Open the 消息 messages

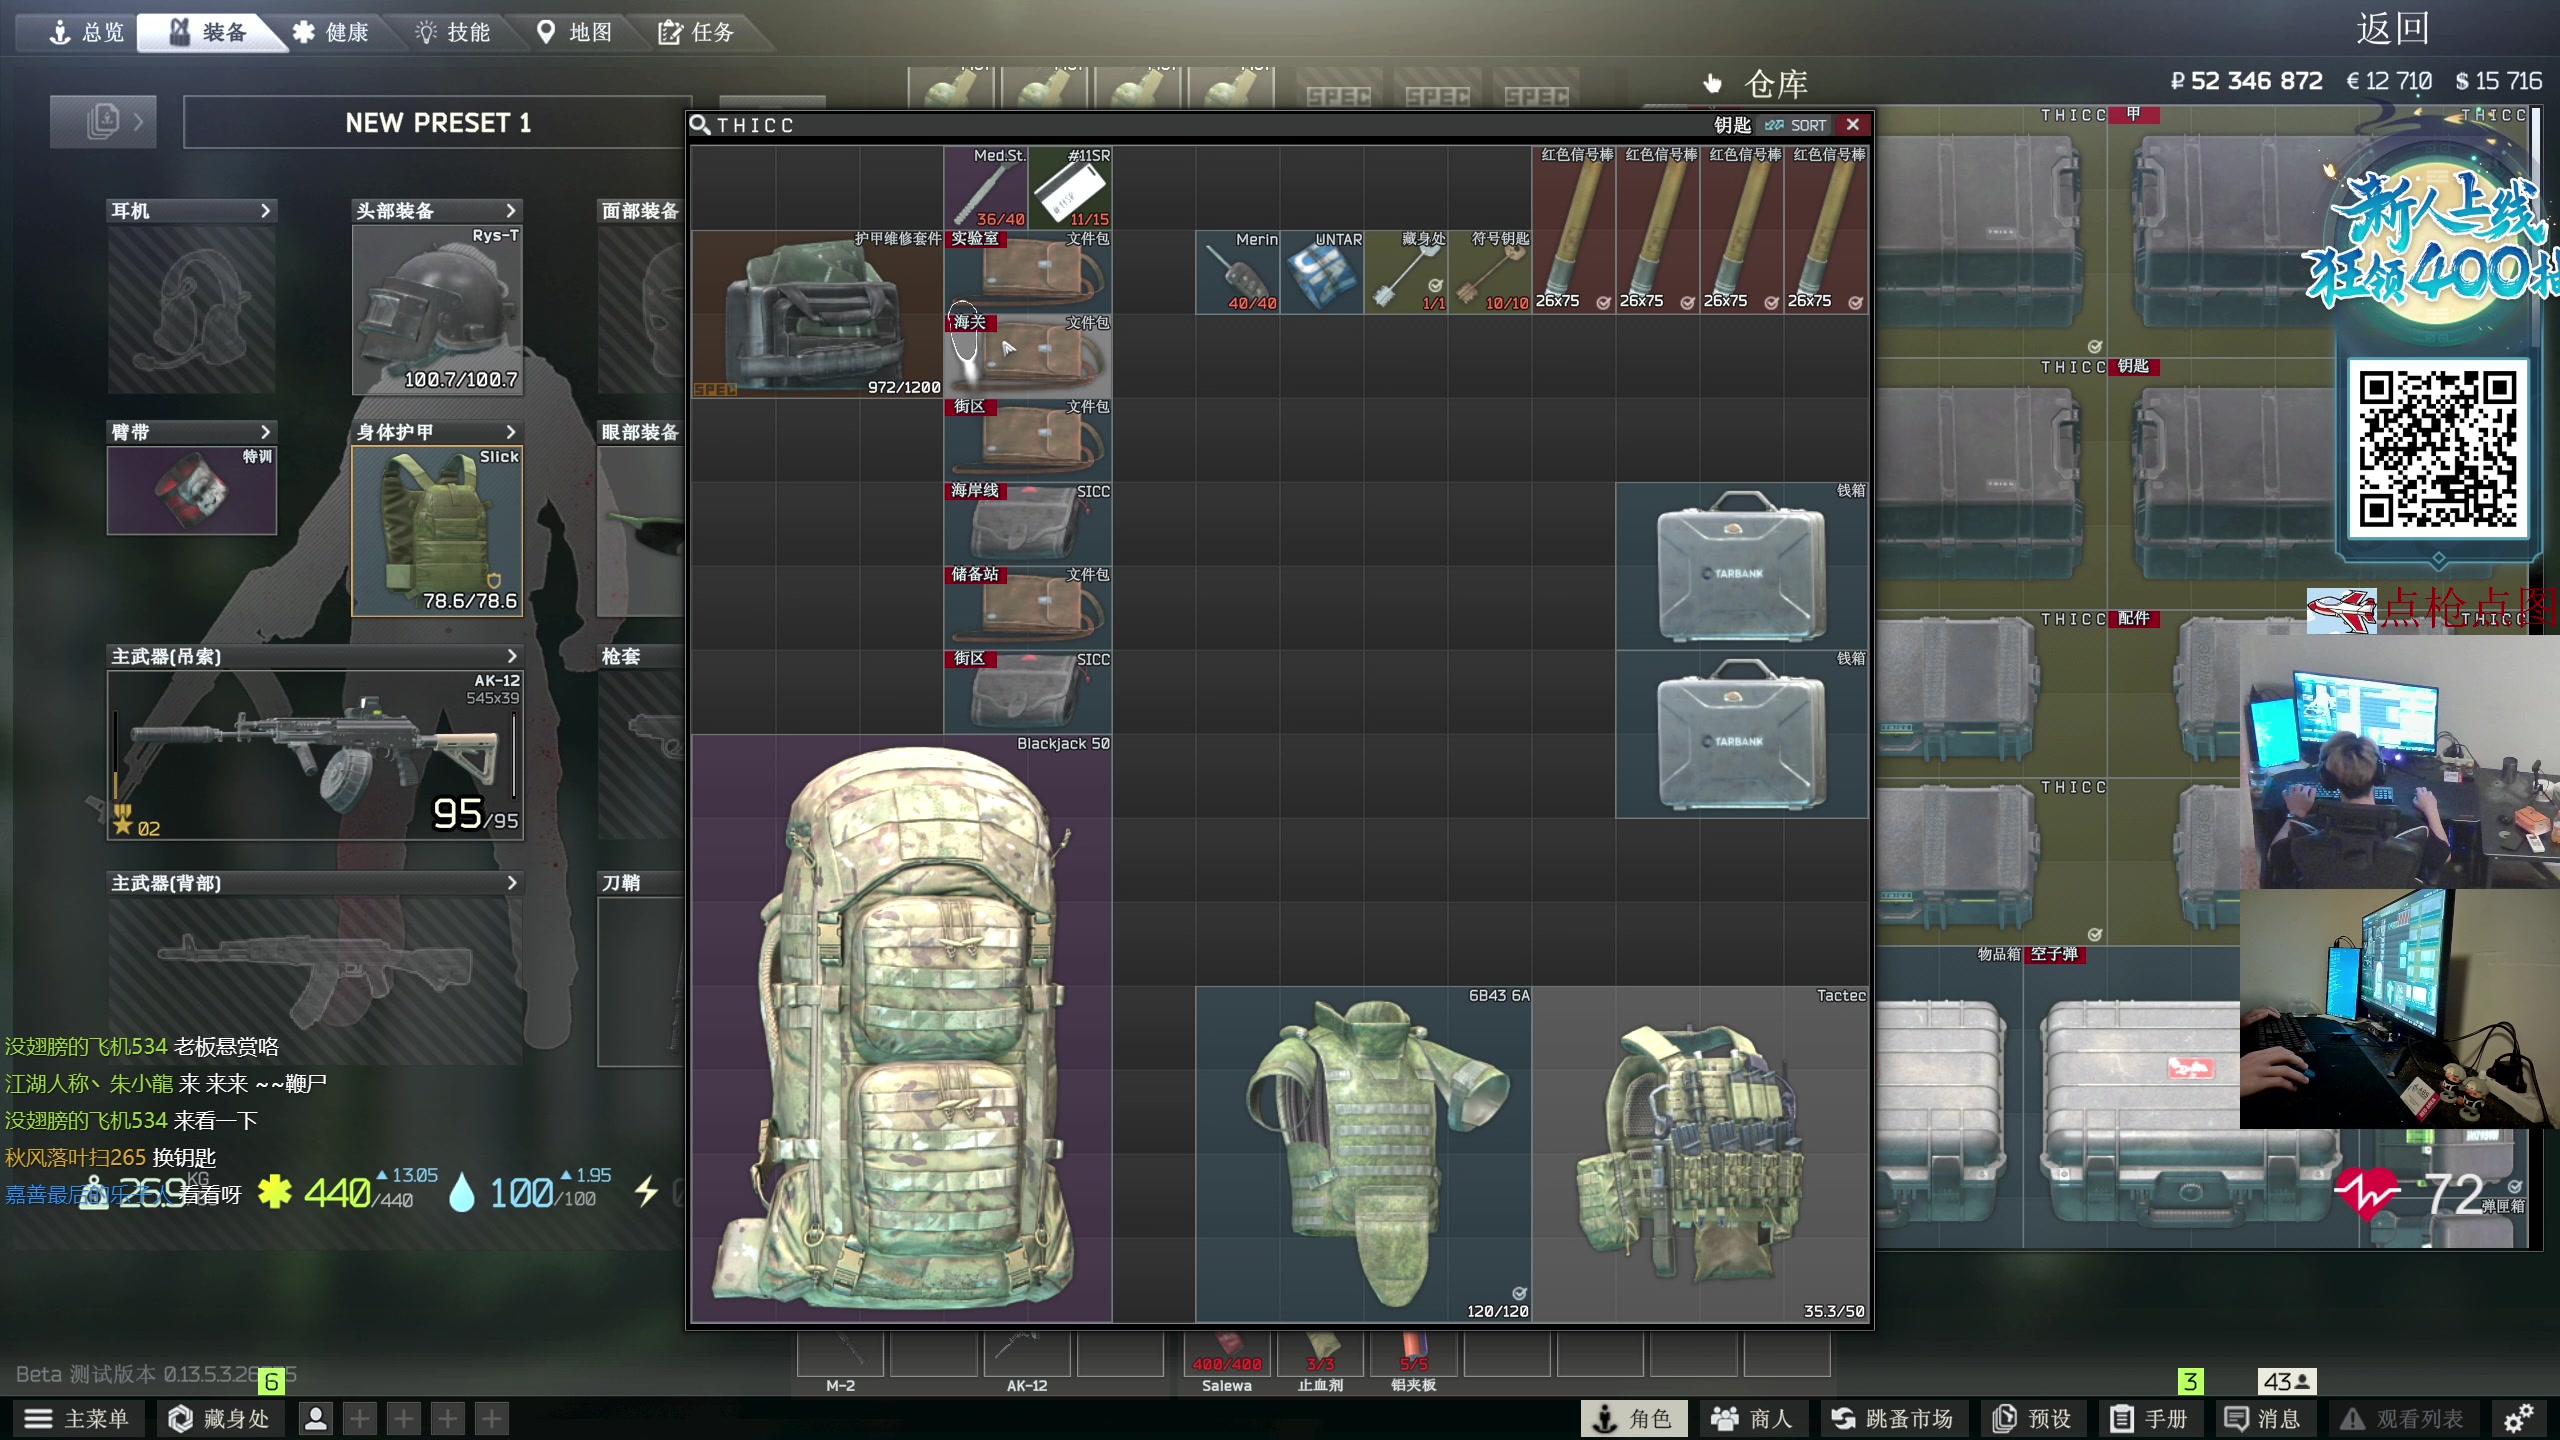click(2263, 1418)
